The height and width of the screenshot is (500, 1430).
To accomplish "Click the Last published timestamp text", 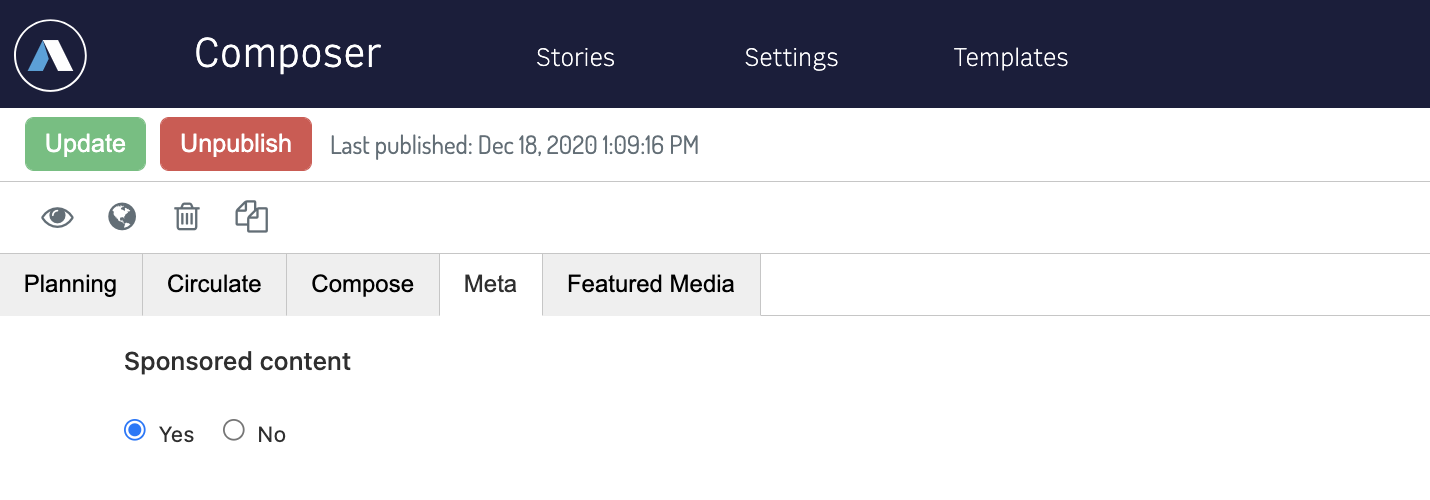I will click(x=514, y=146).
